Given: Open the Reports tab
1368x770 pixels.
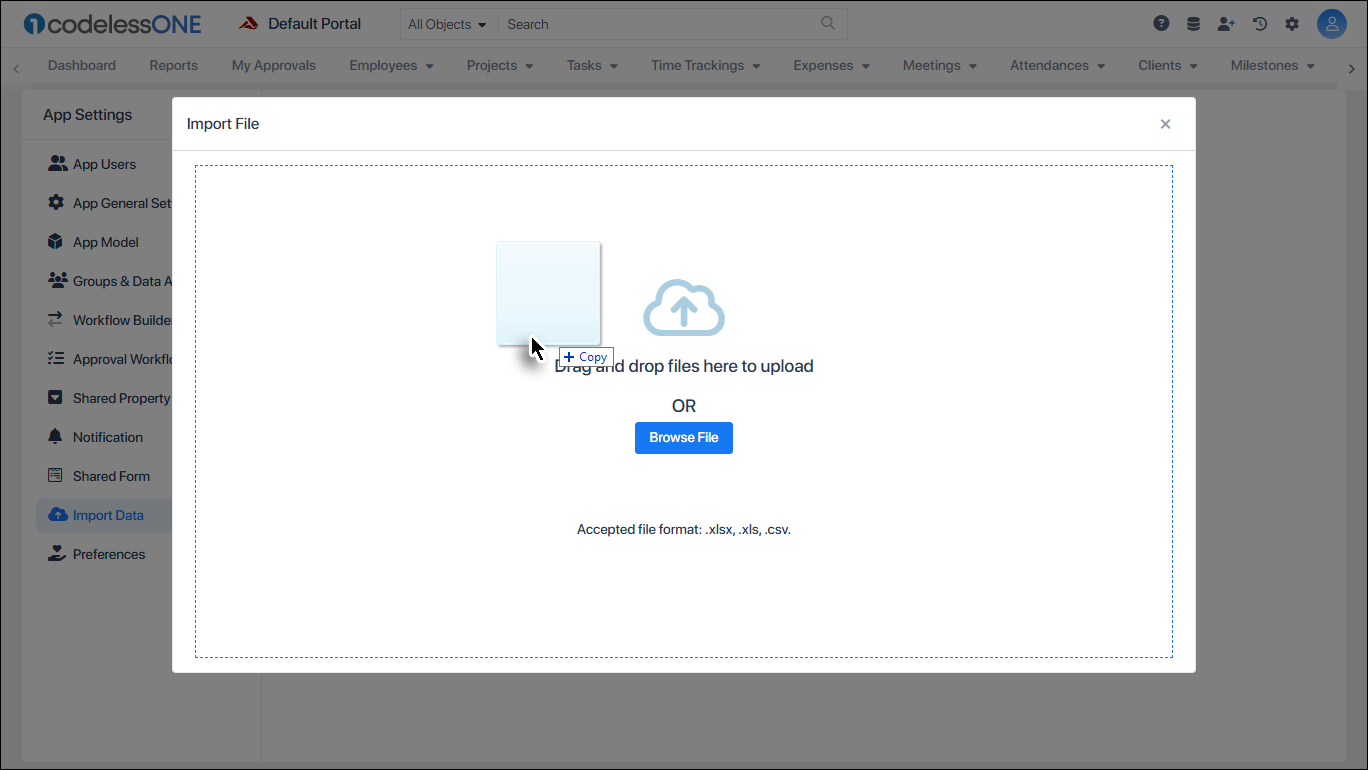Looking at the screenshot, I should 174,66.
